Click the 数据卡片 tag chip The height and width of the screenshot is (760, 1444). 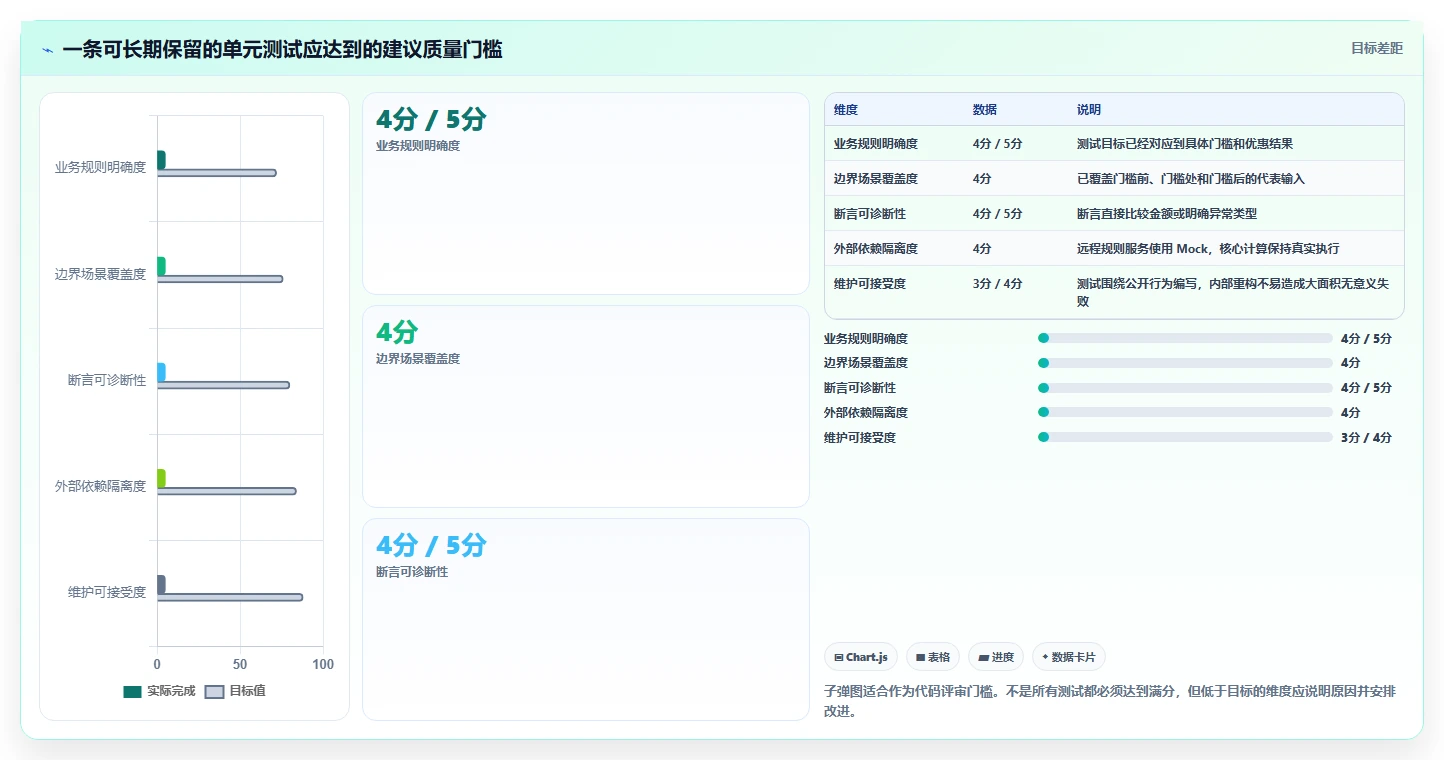(1068, 657)
